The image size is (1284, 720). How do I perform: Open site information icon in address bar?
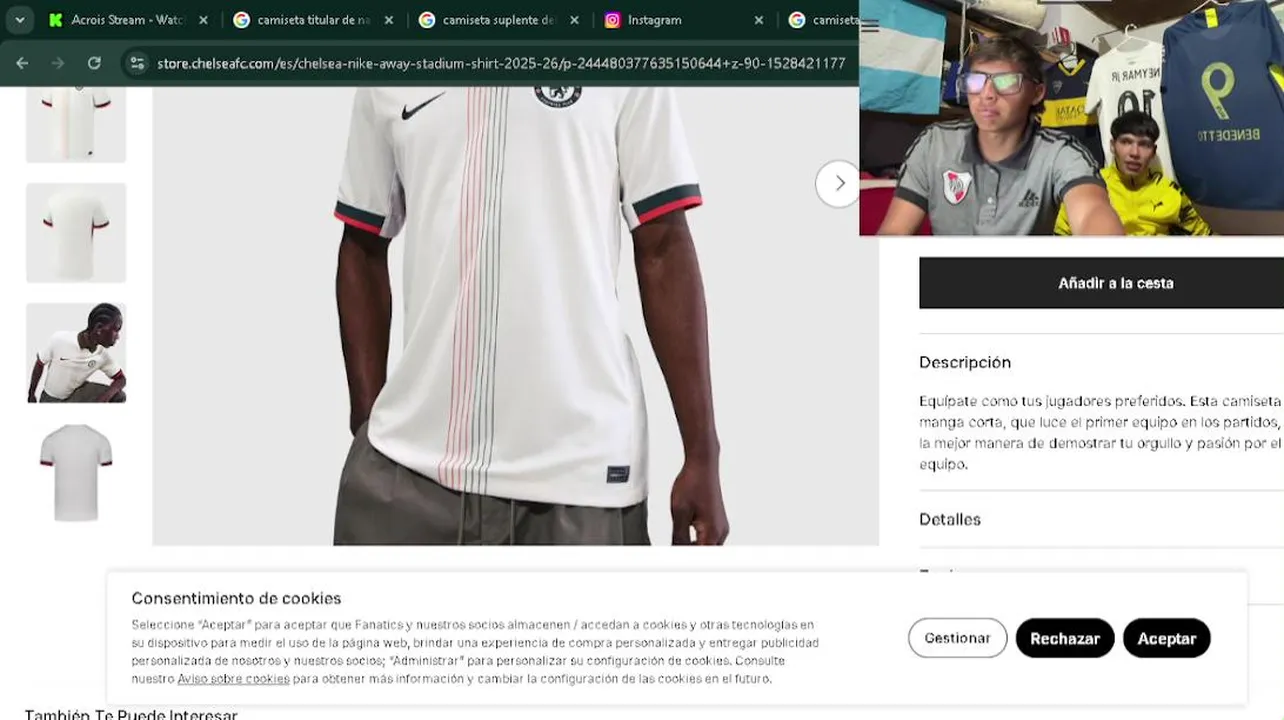click(x=137, y=63)
